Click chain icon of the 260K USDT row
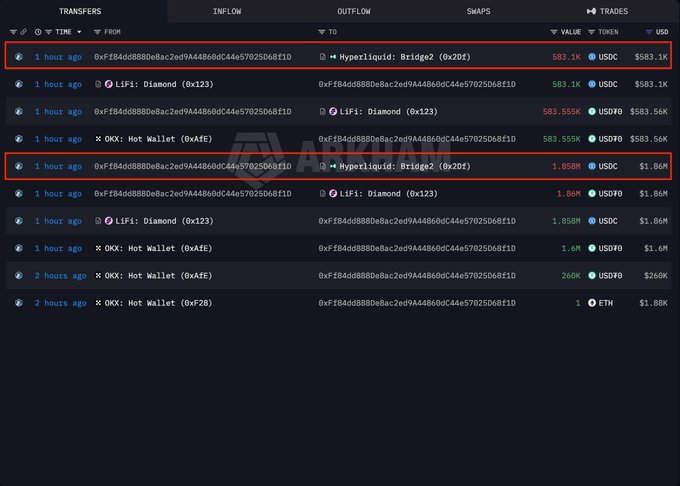The width and height of the screenshot is (680, 486). pyautogui.click(x=19, y=276)
